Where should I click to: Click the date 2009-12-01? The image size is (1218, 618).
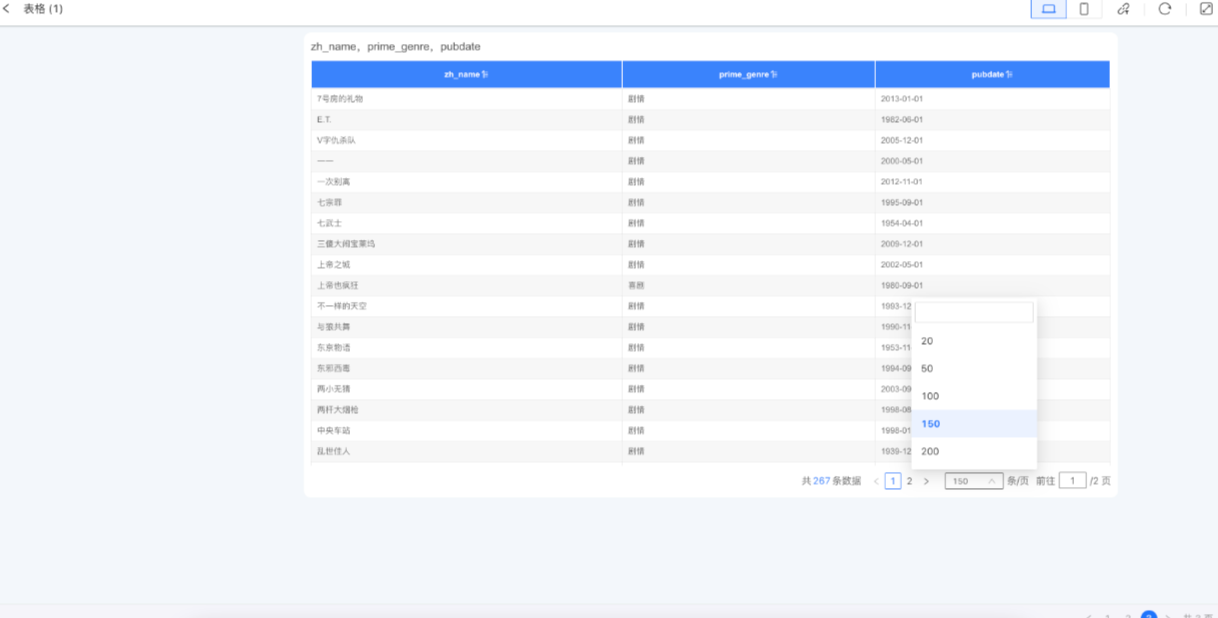902,244
